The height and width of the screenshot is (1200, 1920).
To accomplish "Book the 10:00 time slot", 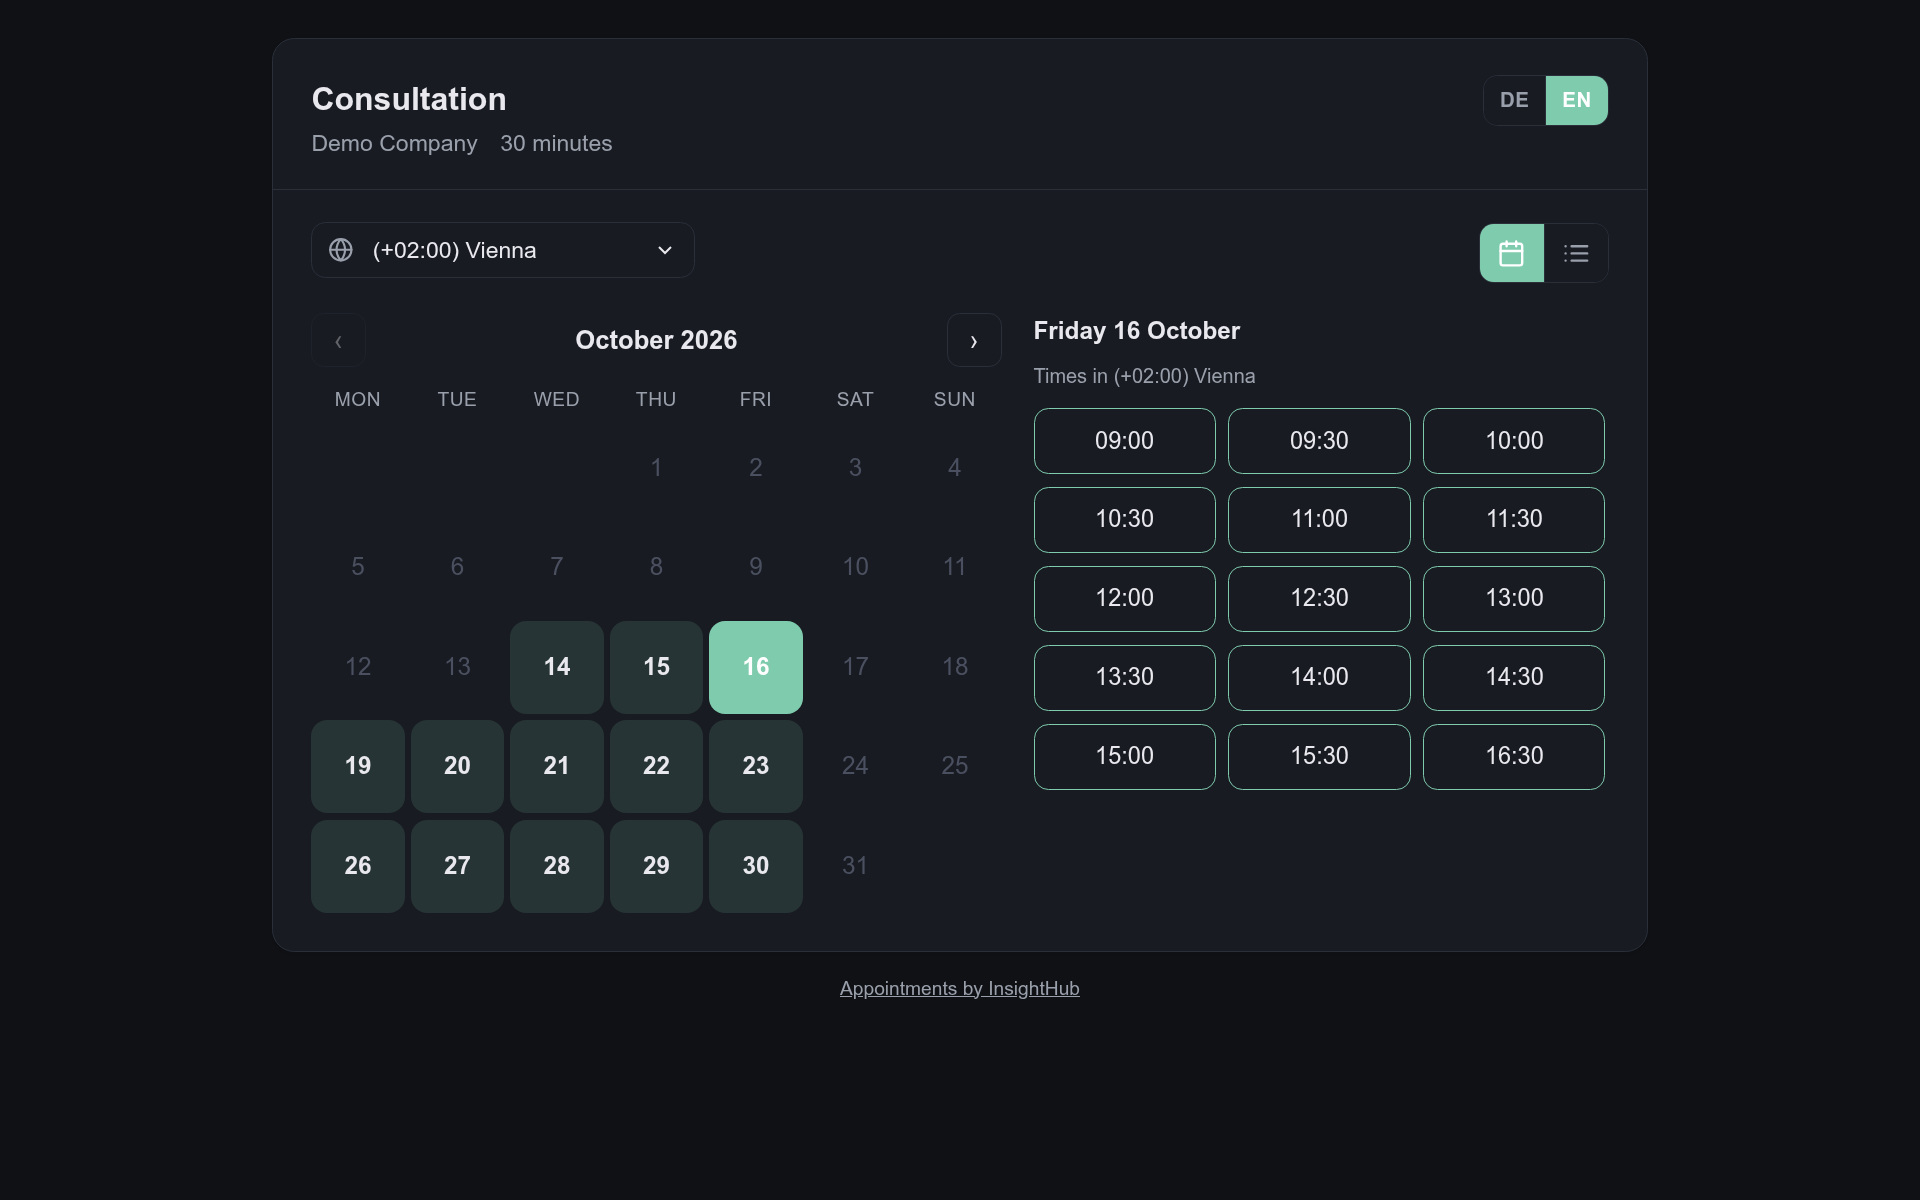I will point(1514,441).
